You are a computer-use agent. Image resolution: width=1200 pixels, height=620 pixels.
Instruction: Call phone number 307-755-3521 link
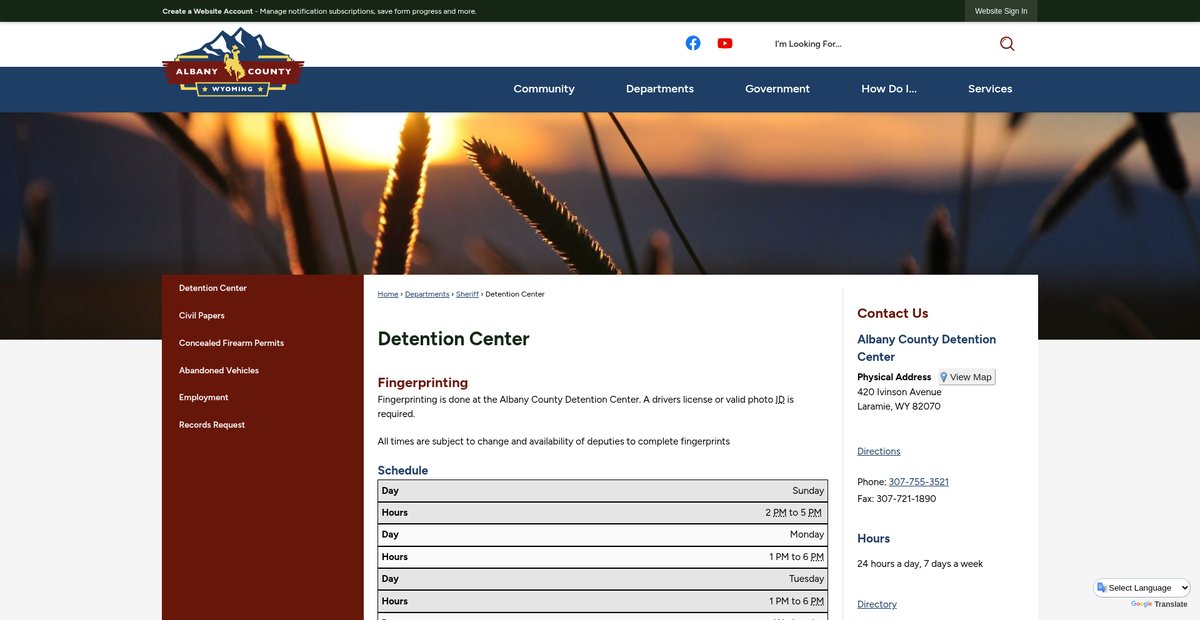(x=919, y=482)
